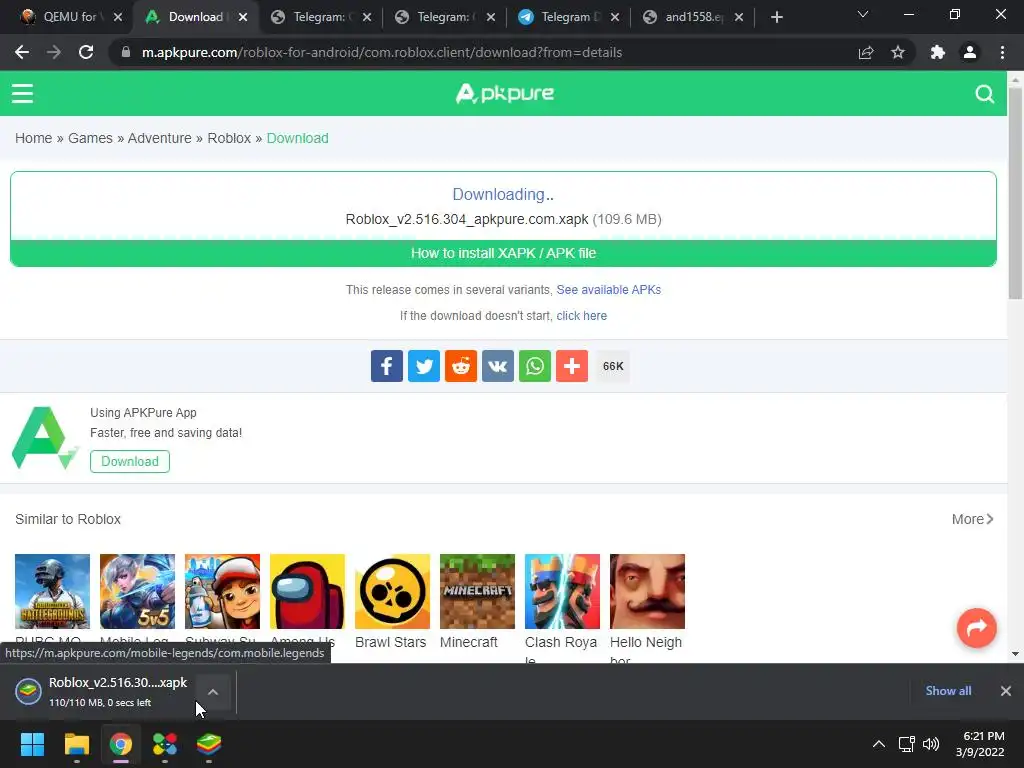Close the and1558 tab

(739, 18)
